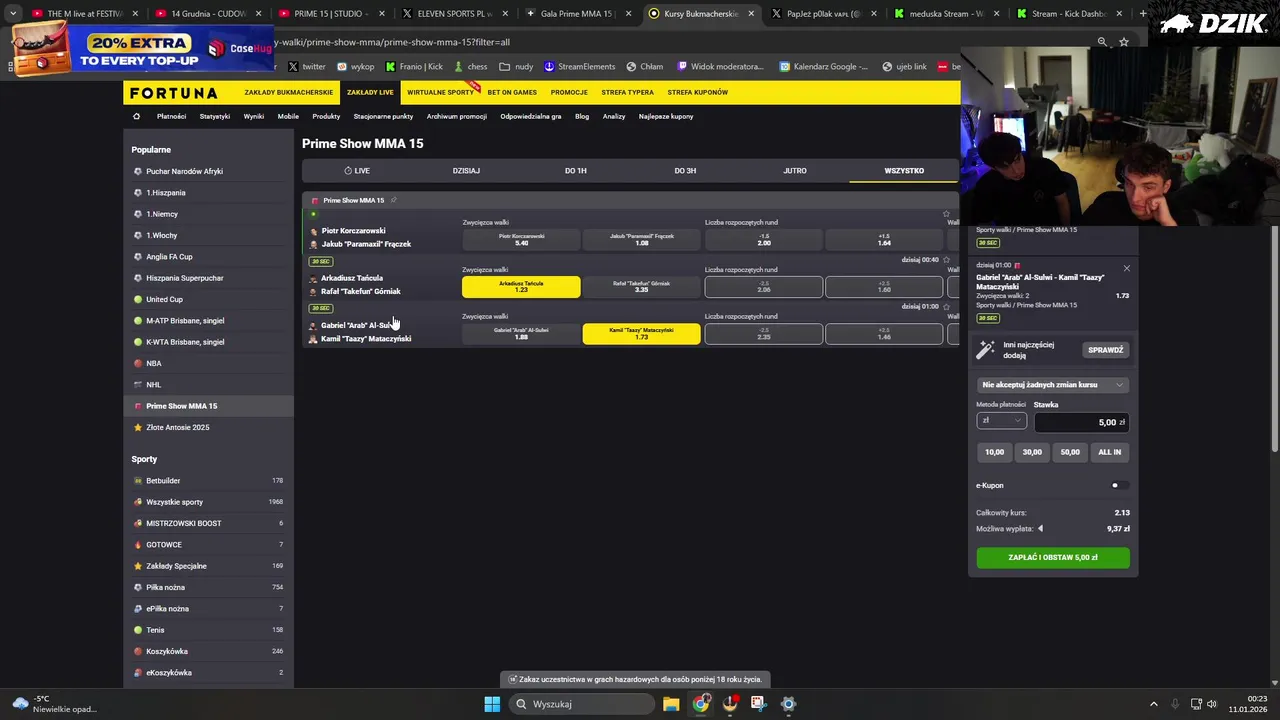Open the Windows Start menu
This screenshot has width=1280, height=720.
tap(492, 704)
